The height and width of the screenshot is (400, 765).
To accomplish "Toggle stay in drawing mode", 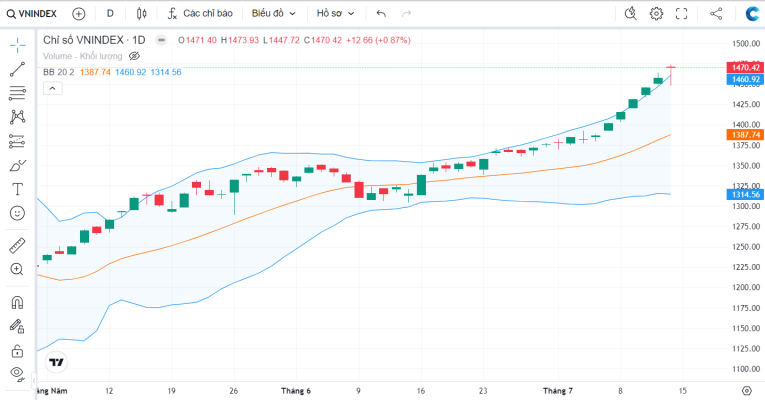I will pyautogui.click(x=18, y=326).
